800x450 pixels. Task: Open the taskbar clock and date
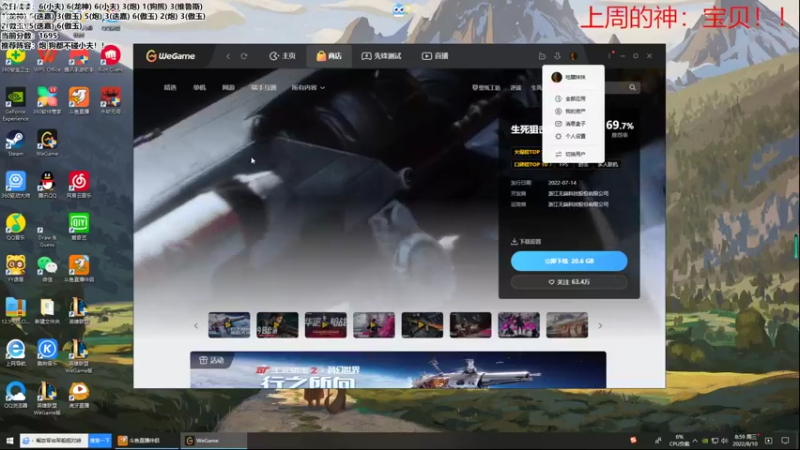point(745,440)
